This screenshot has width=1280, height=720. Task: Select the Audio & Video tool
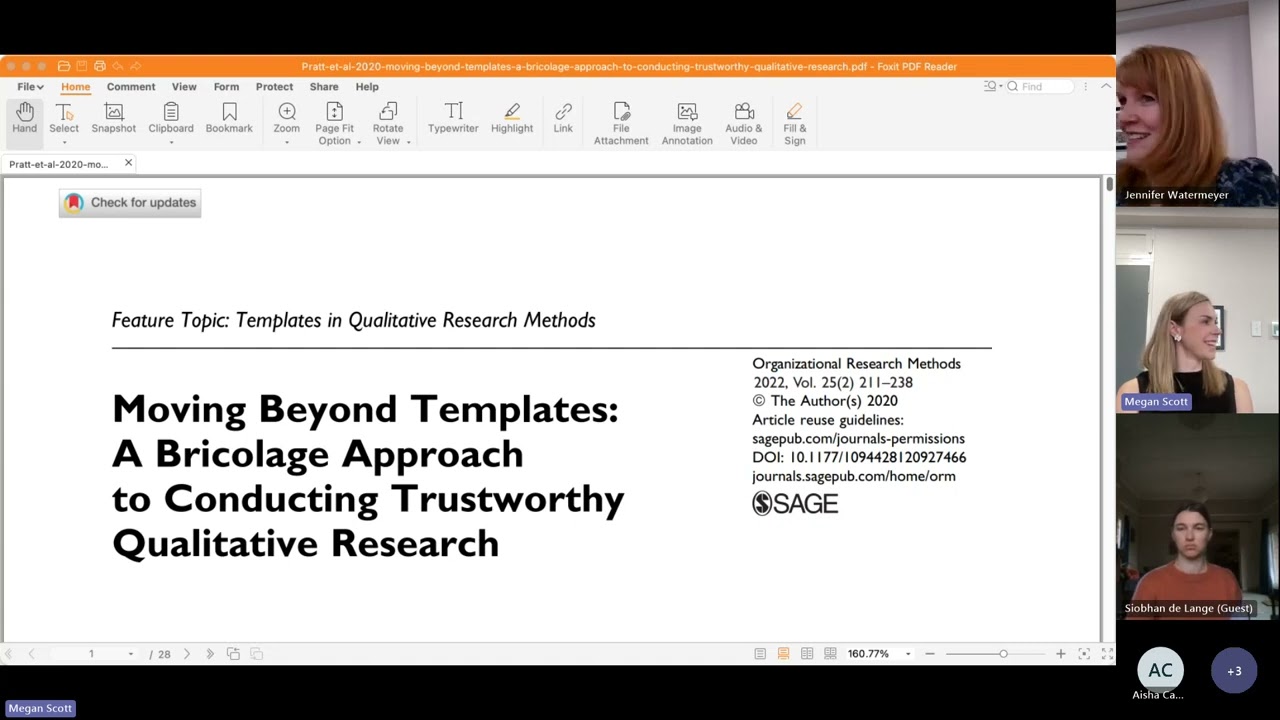click(x=744, y=122)
